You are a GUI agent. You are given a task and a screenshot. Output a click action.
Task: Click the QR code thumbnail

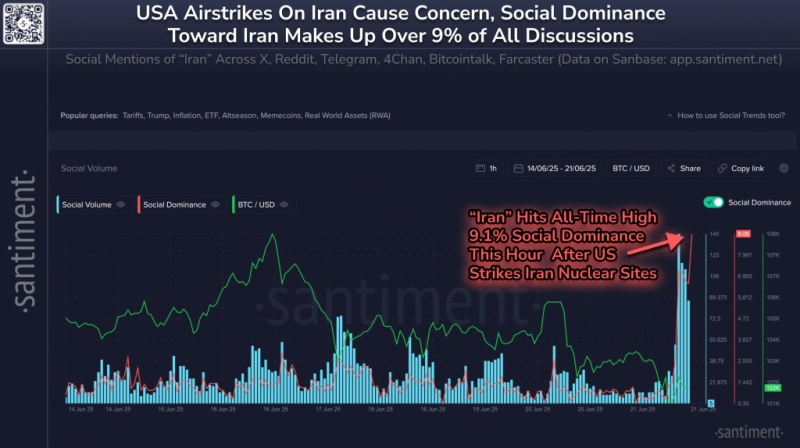[23, 23]
